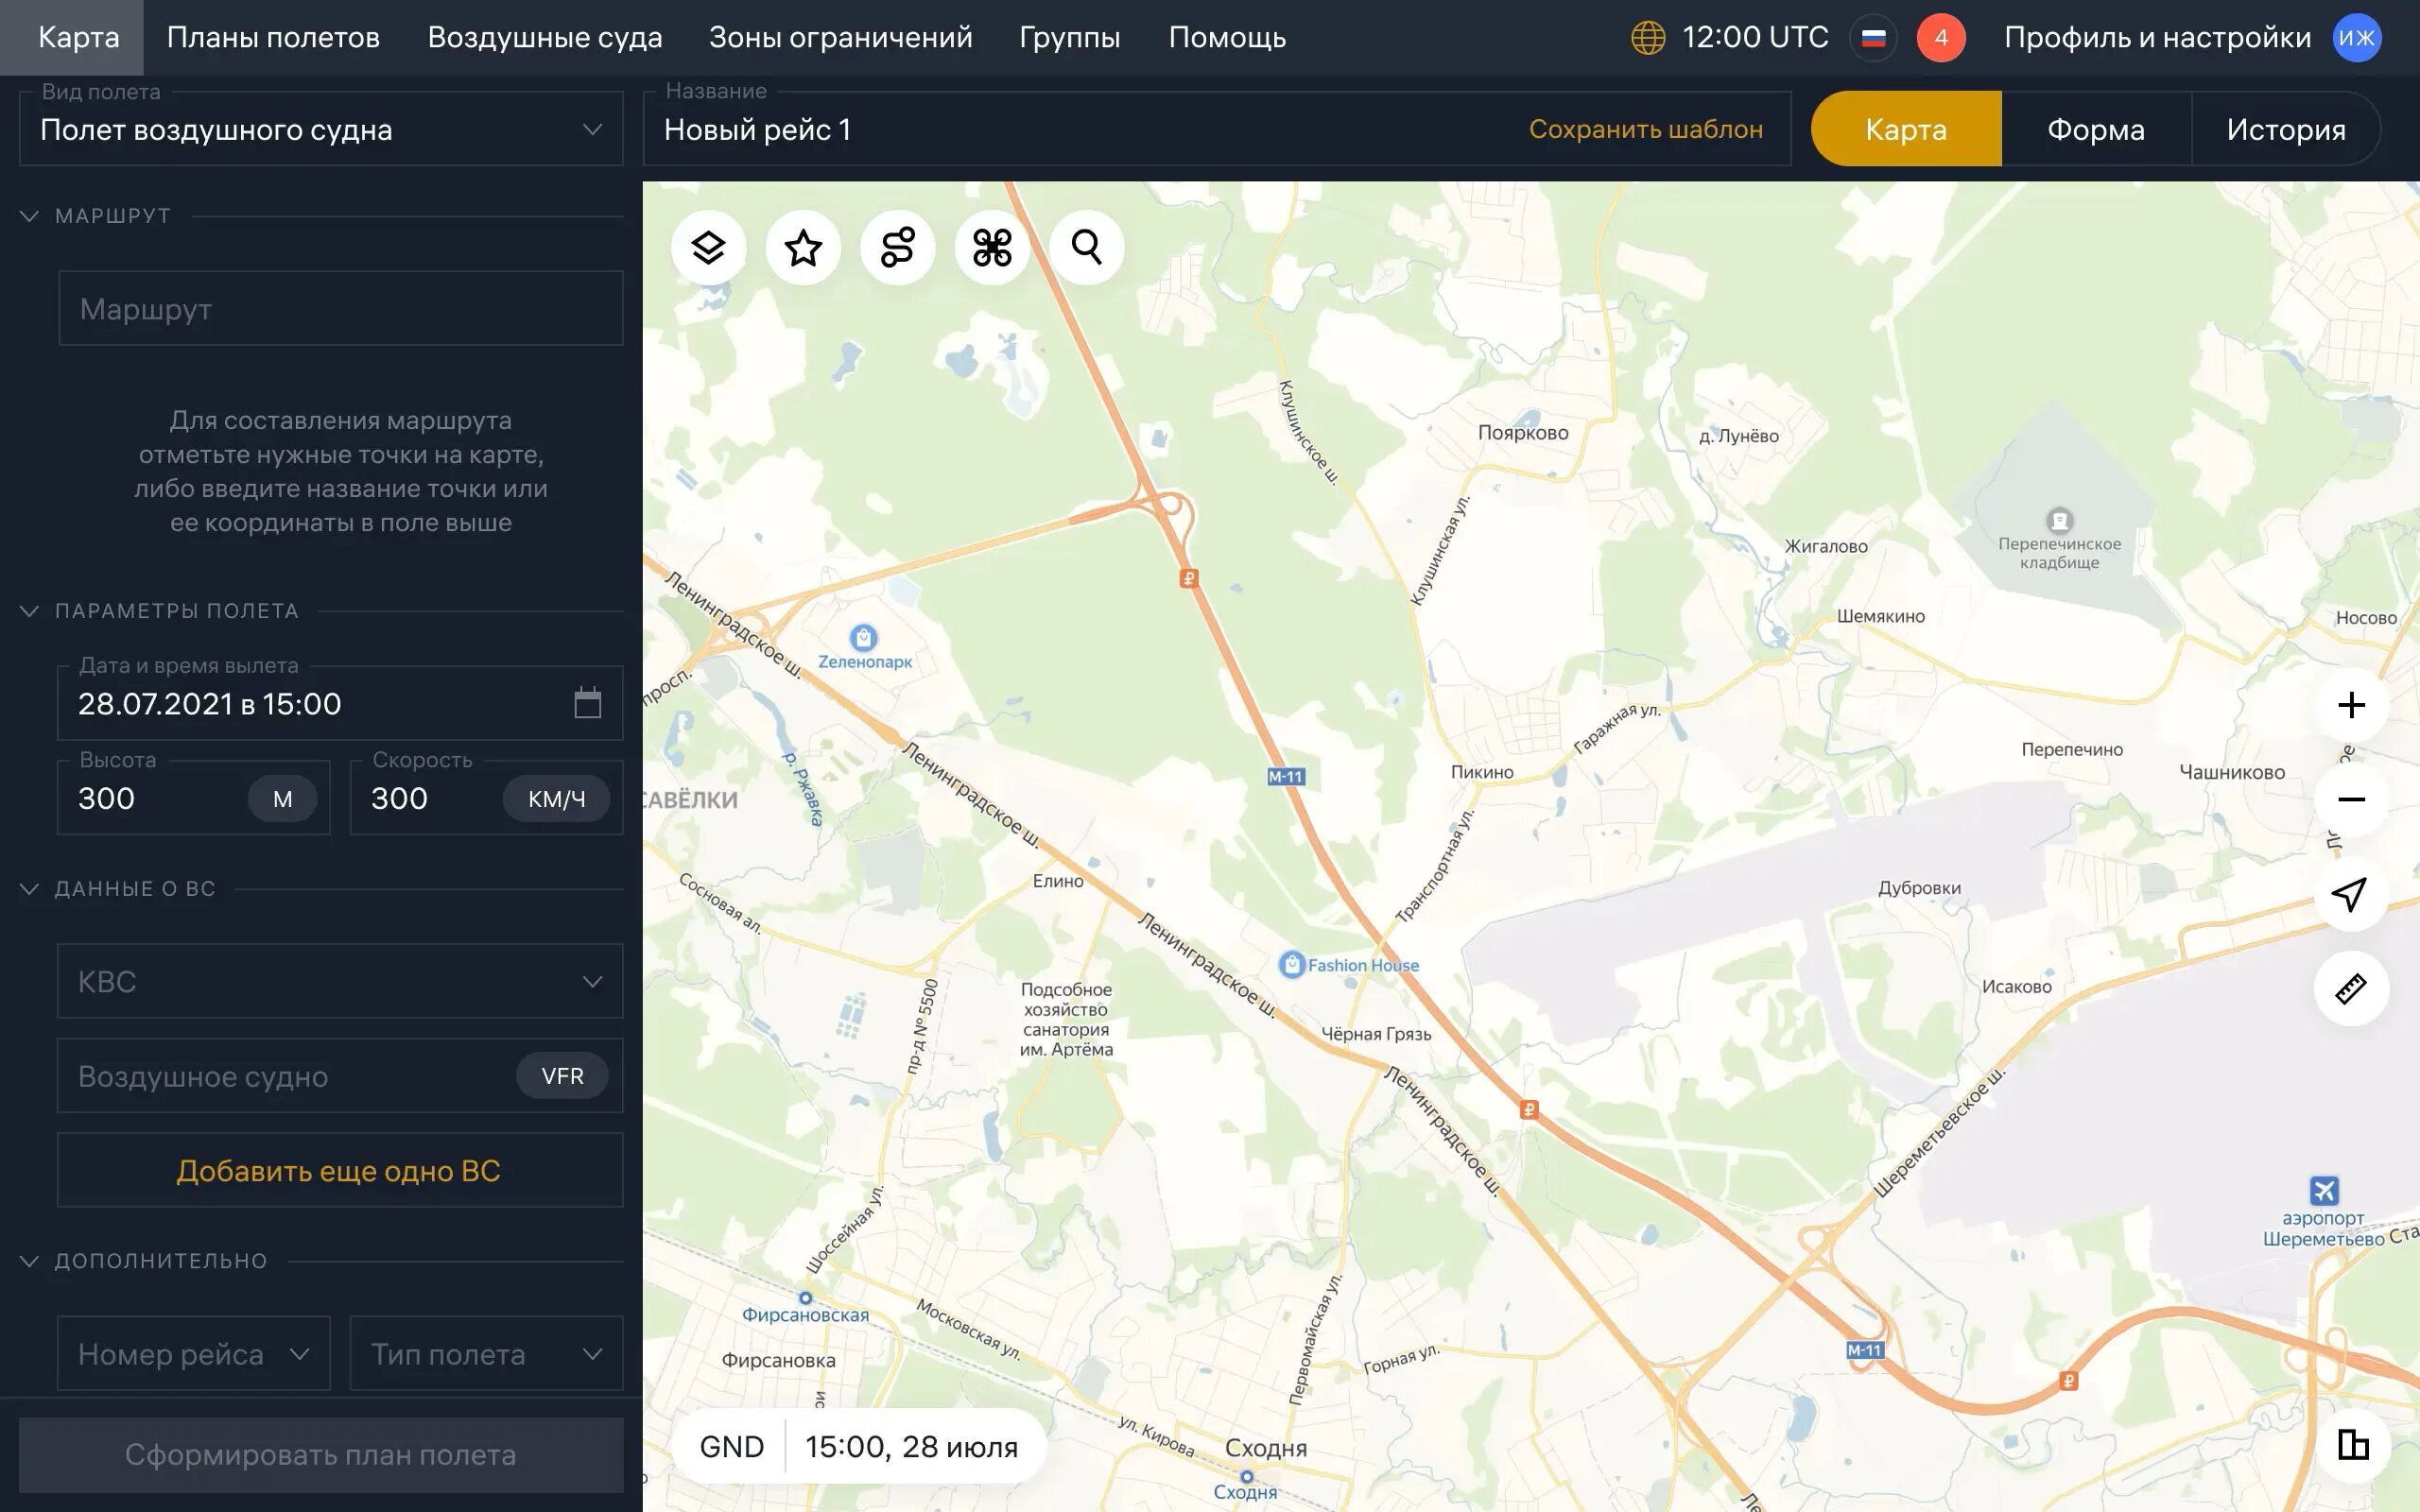Zoom in the map with plus button

point(2351,705)
